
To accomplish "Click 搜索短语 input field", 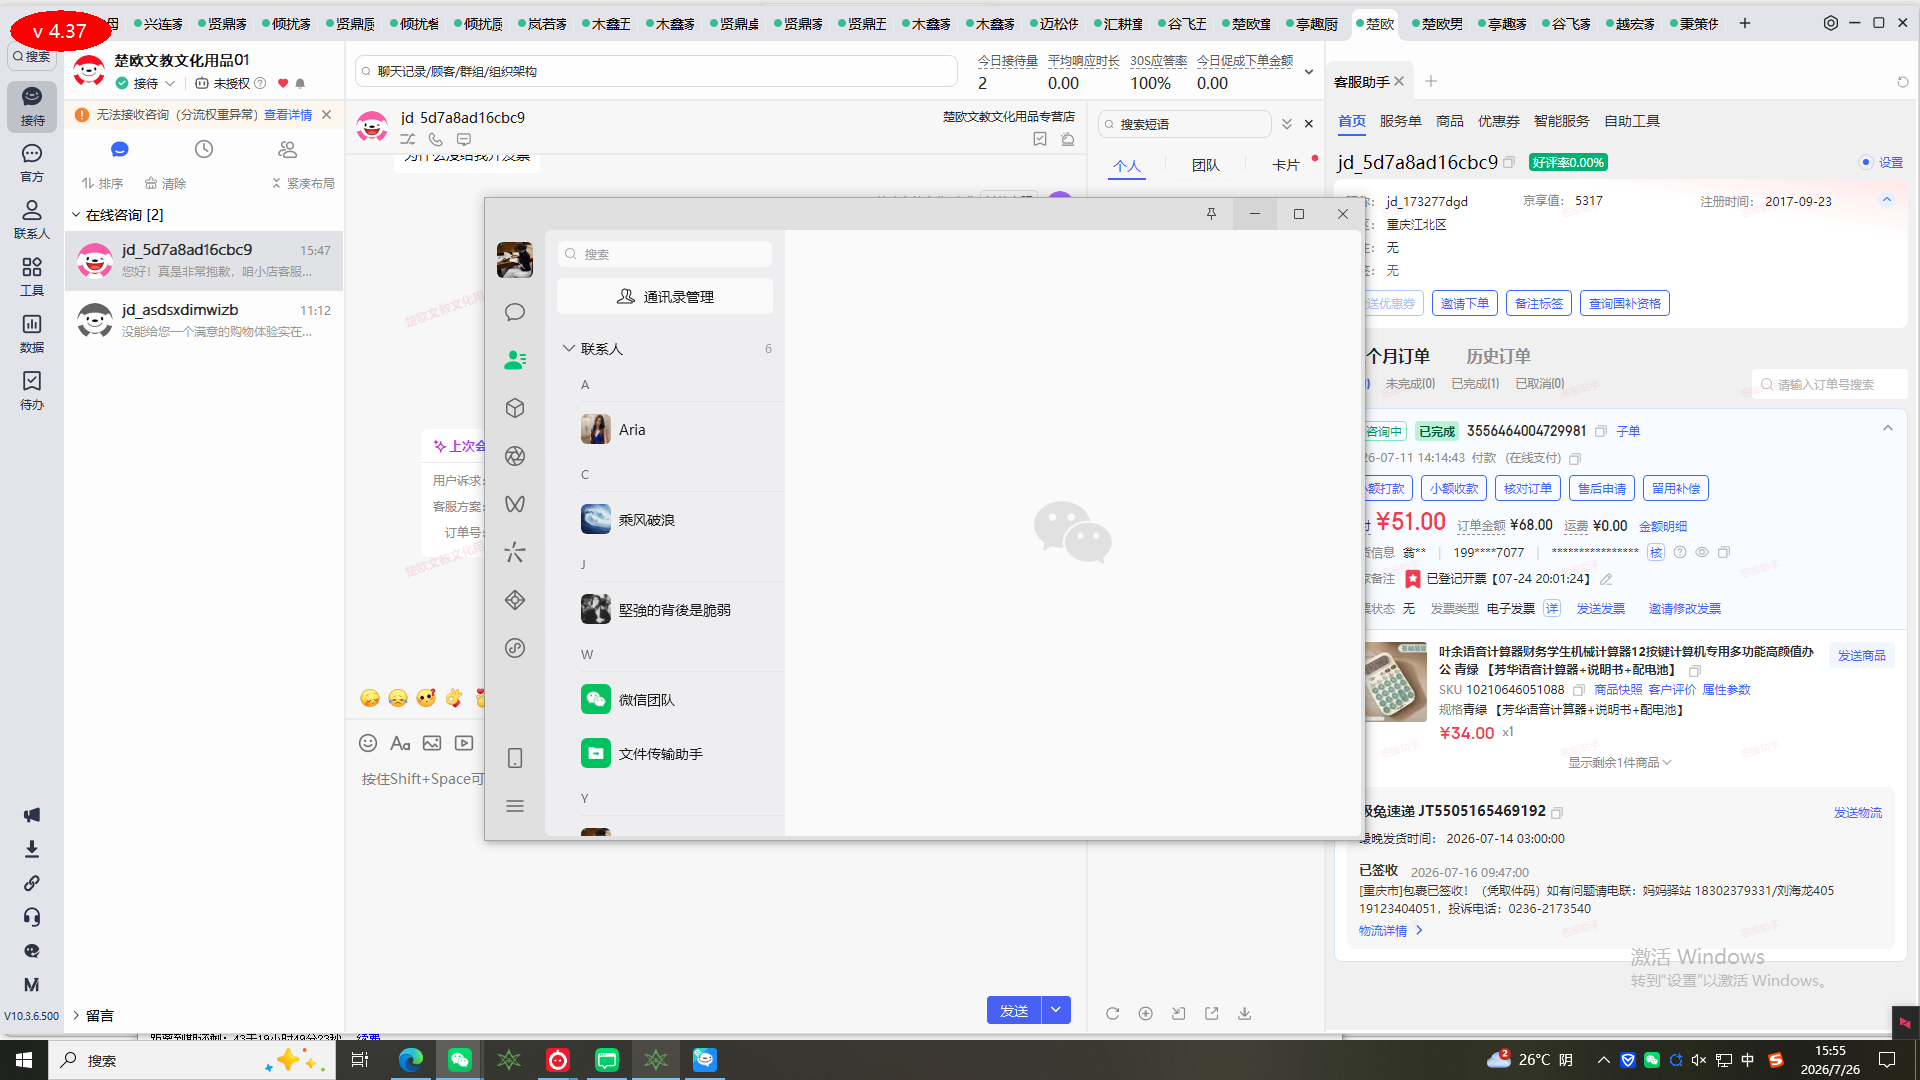I will pos(1185,124).
